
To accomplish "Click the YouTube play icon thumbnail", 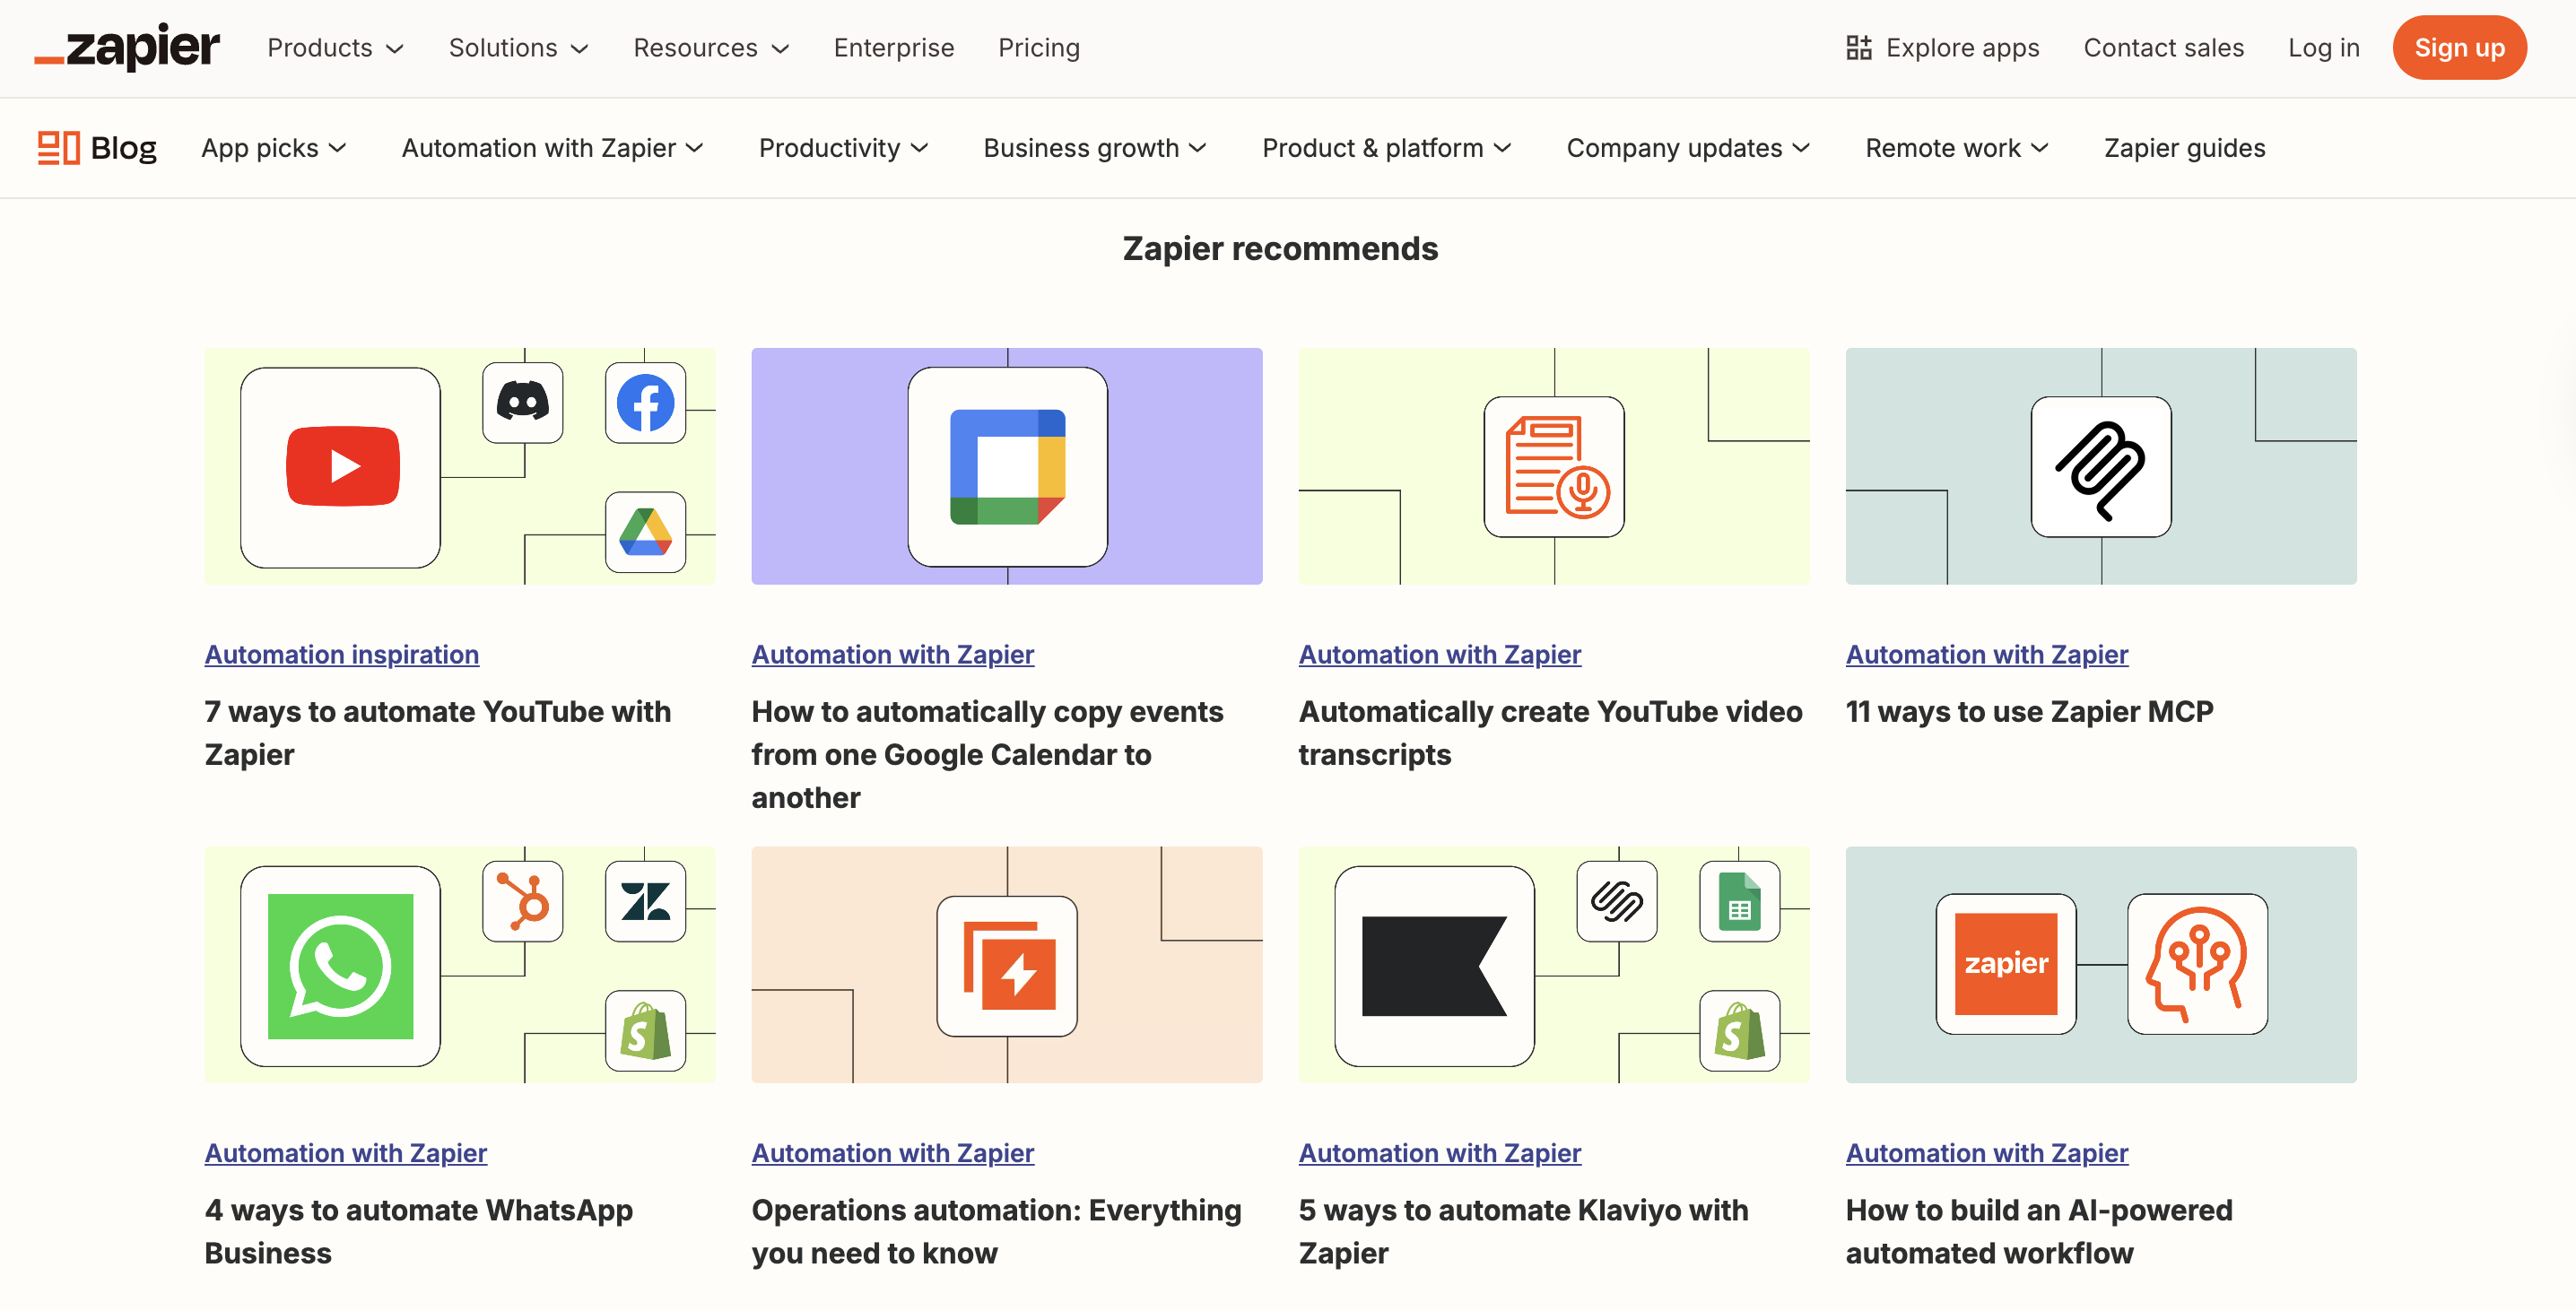I will point(341,467).
